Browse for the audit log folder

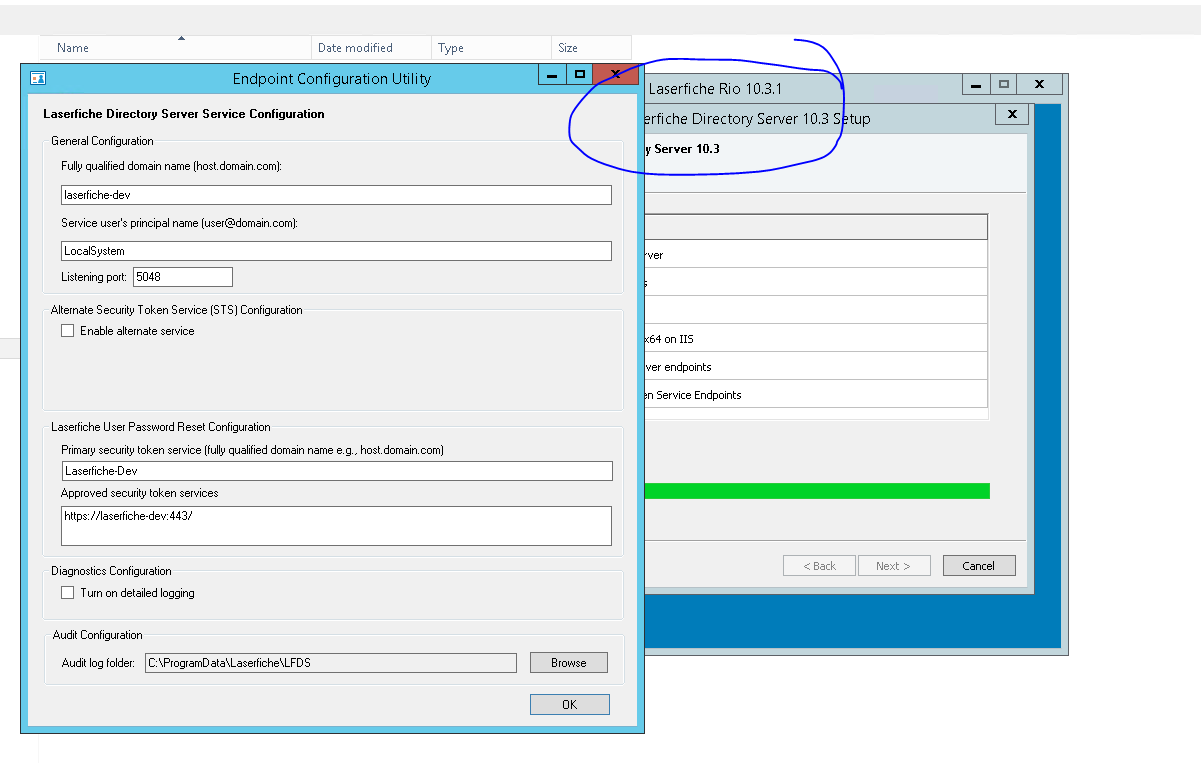tap(568, 663)
